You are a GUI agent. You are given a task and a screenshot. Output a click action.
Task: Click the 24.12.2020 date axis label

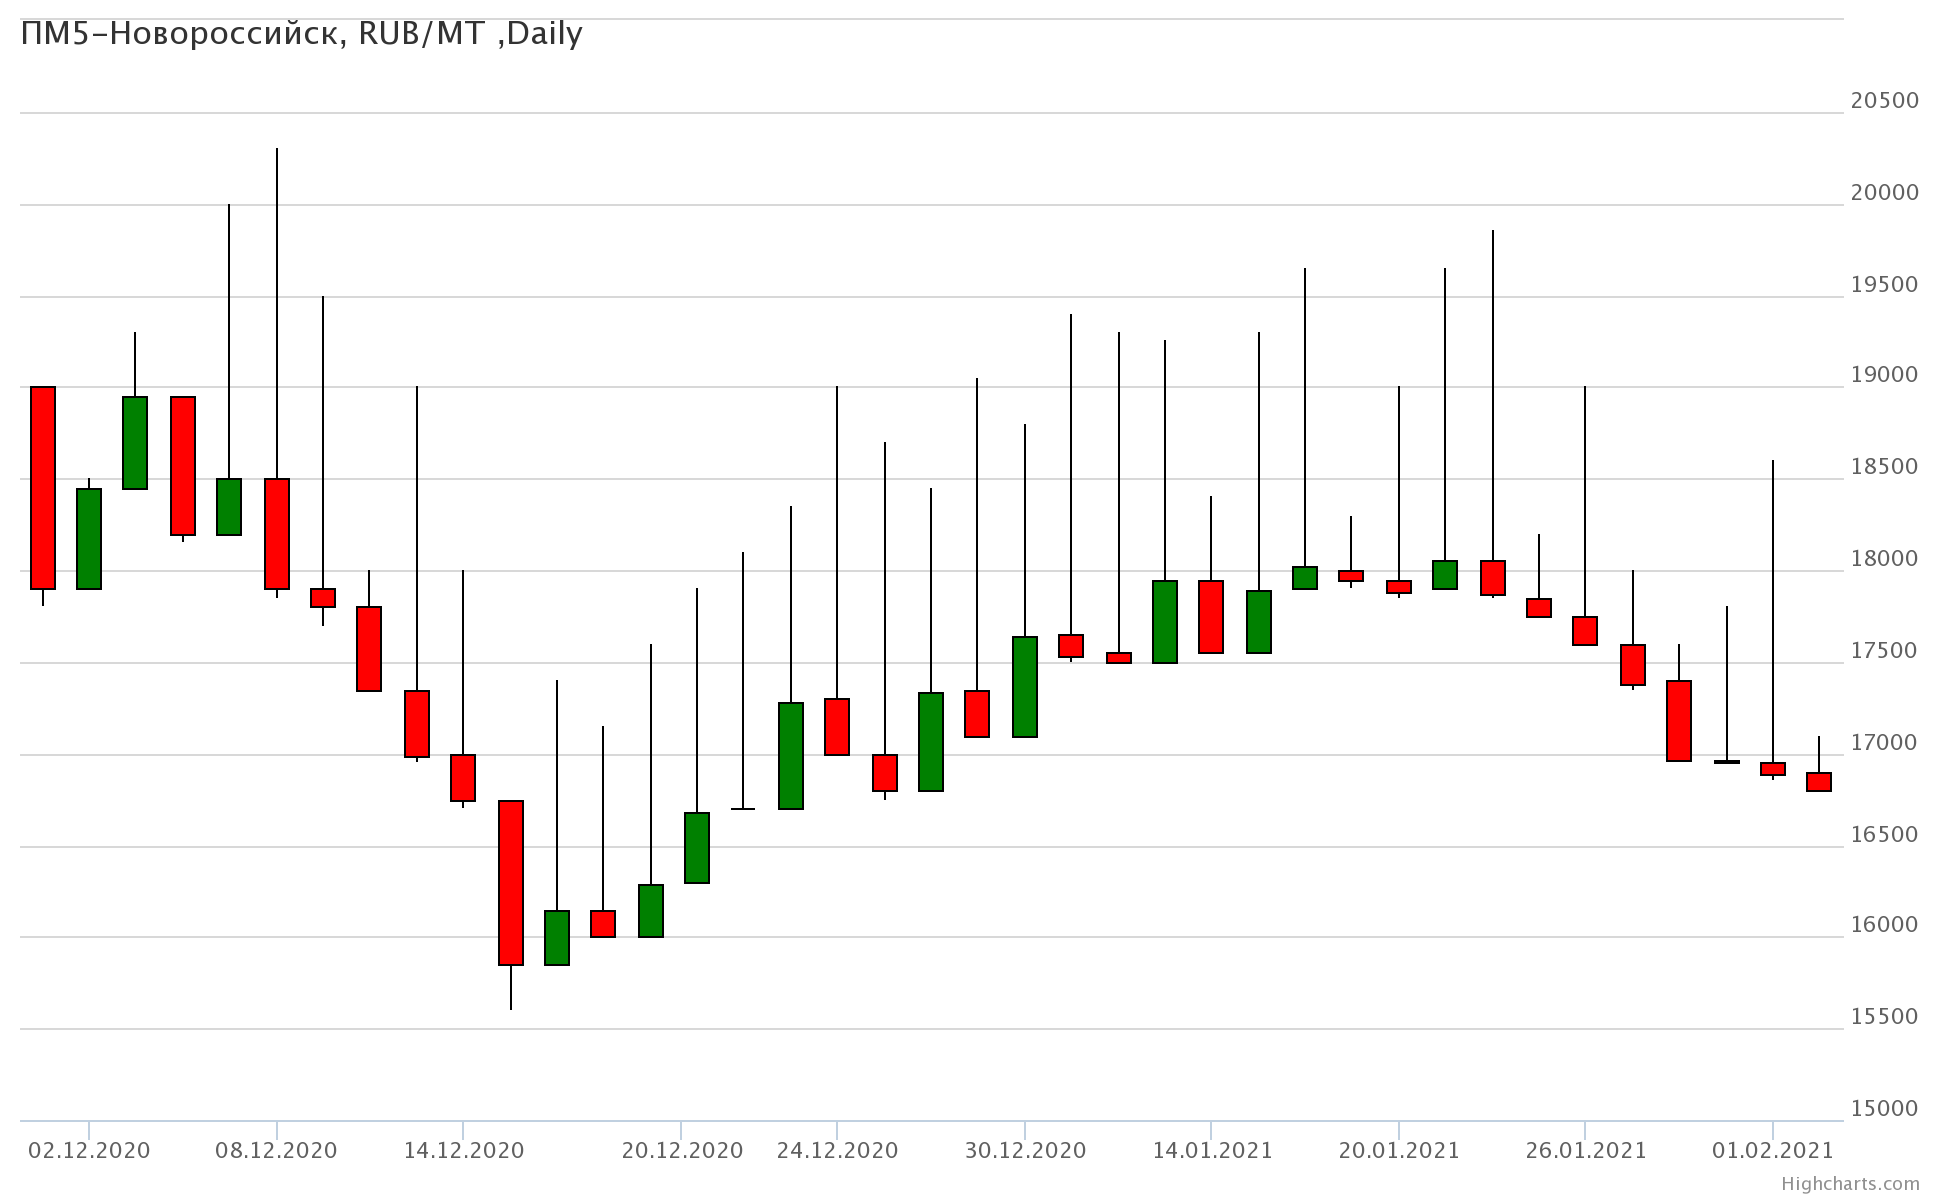837,1151
